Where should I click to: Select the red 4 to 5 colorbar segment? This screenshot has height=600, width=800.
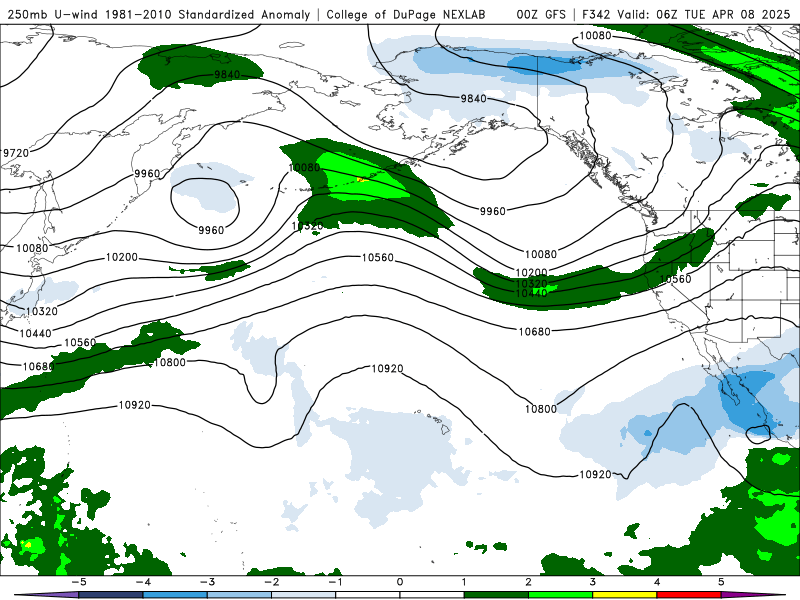(x=688, y=595)
